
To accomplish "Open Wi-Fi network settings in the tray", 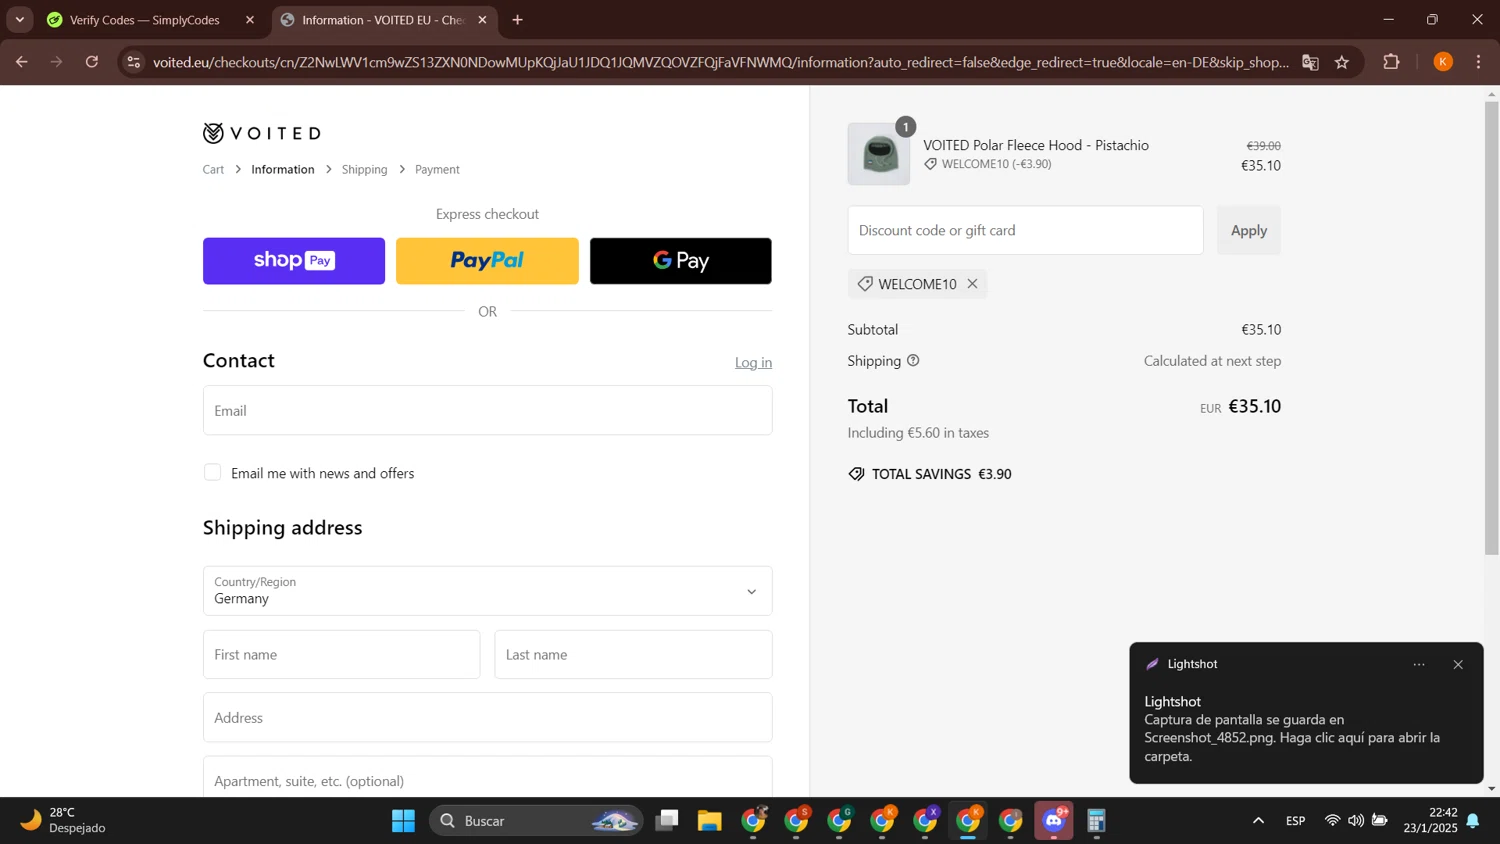I will click(x=1332, y=821).
